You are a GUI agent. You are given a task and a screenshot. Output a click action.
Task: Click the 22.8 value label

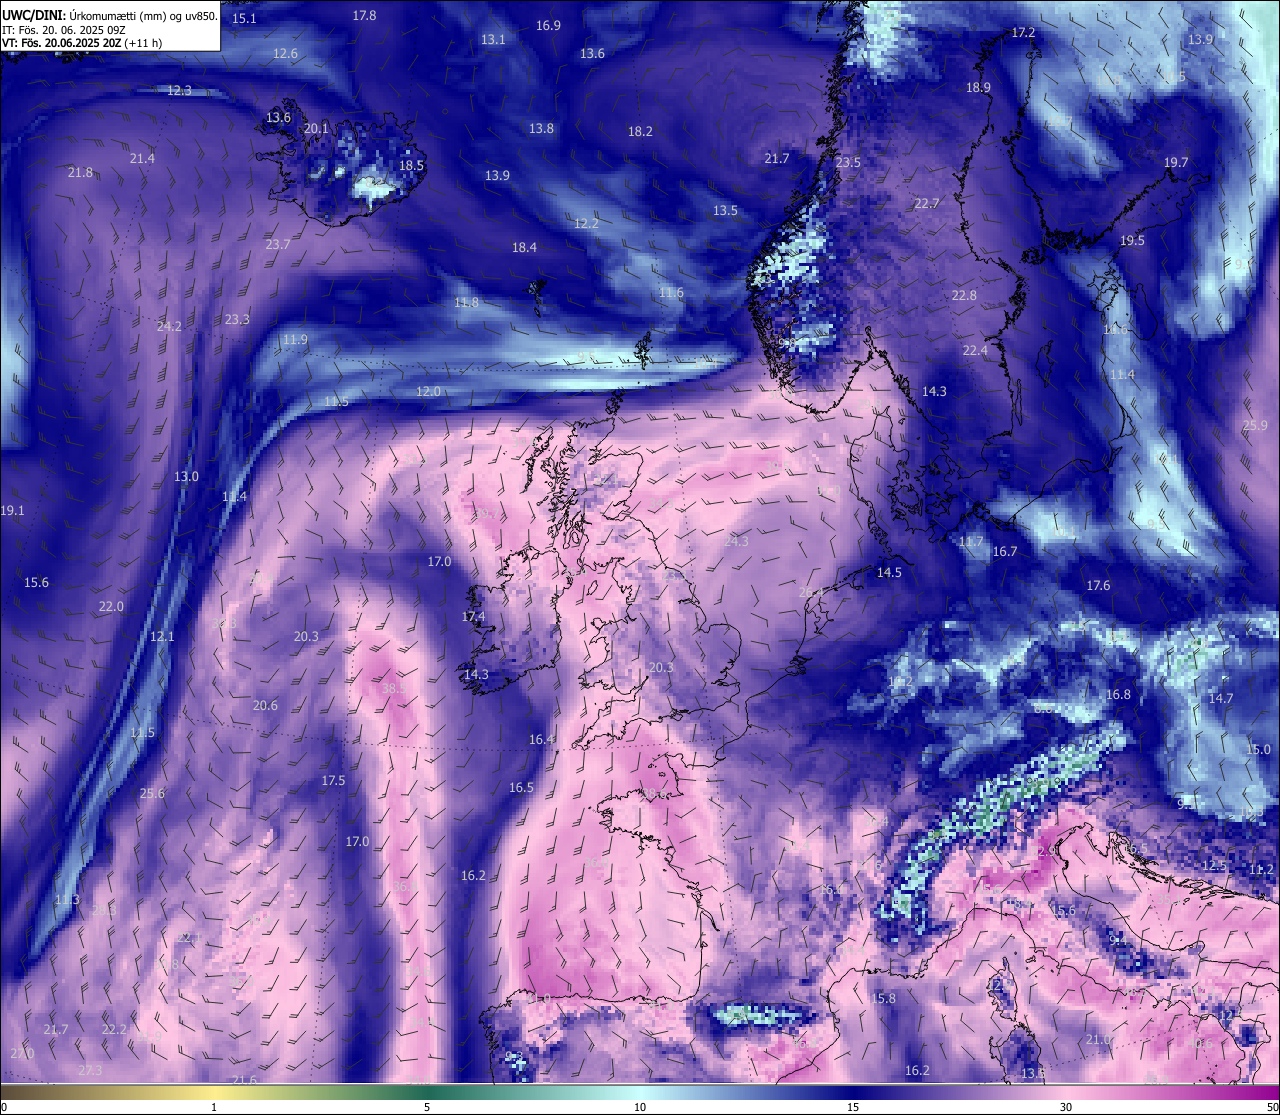pyautogui.click(x=964, y=295)
